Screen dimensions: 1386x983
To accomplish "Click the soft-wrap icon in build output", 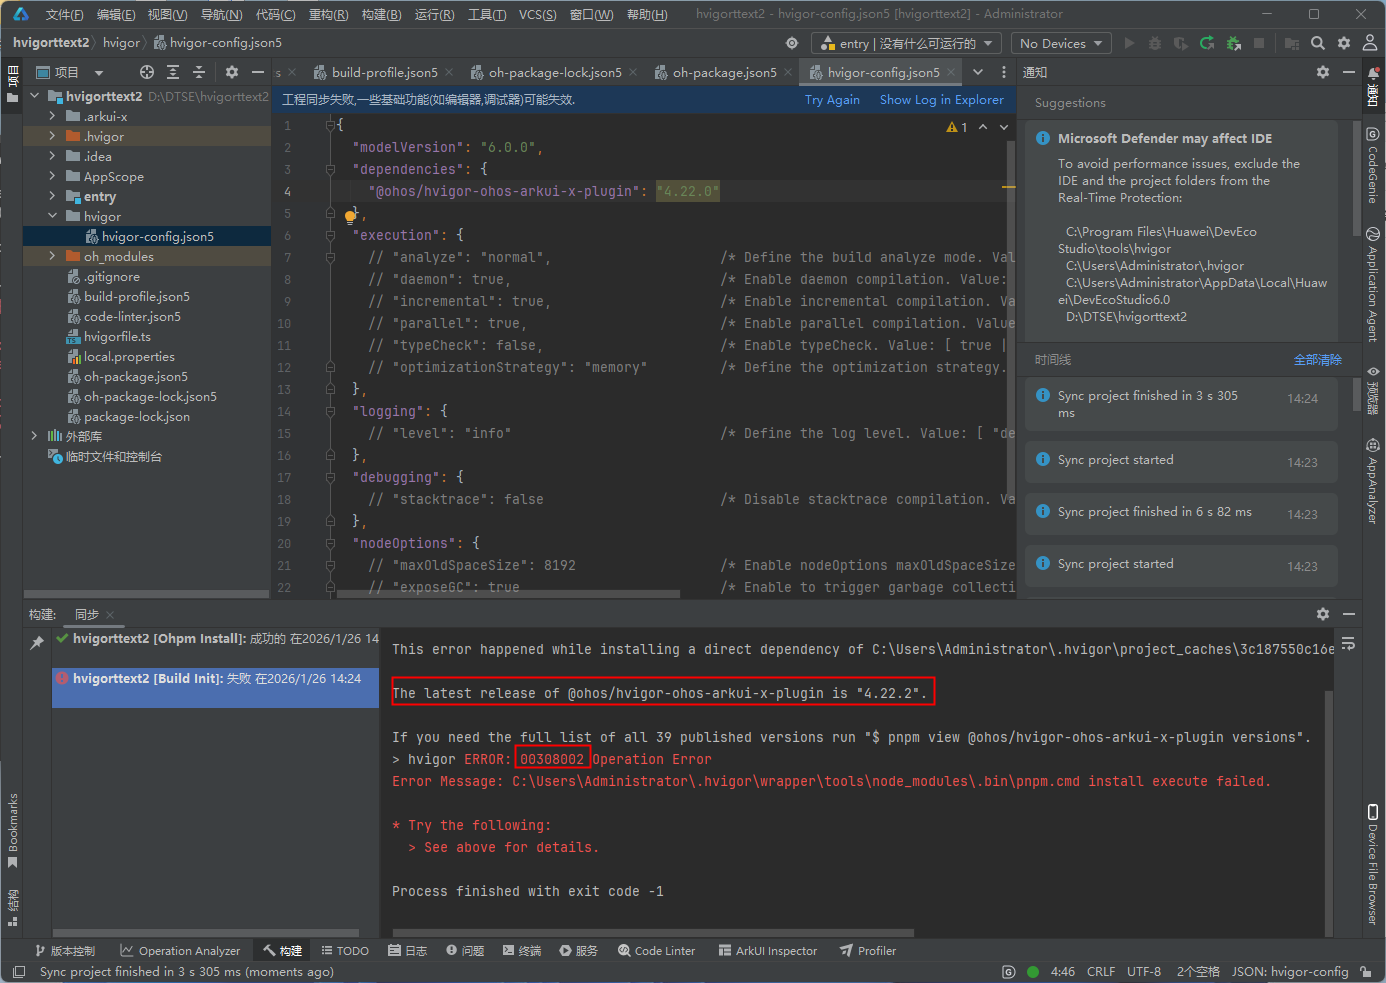I will (x=1348, y=643).
